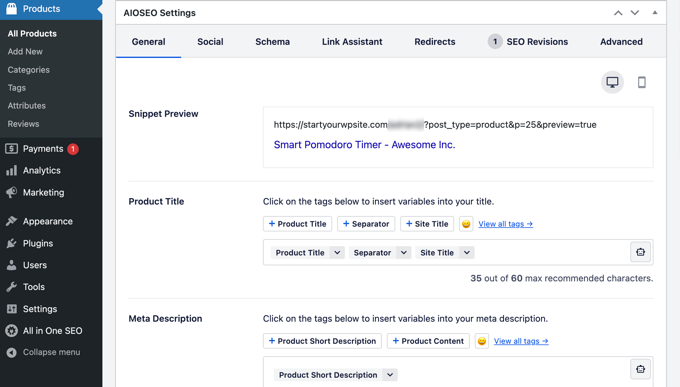This screenshot has height=387, width=680.
Task: Click the Tools wrench icon
Action: [12, 287]
